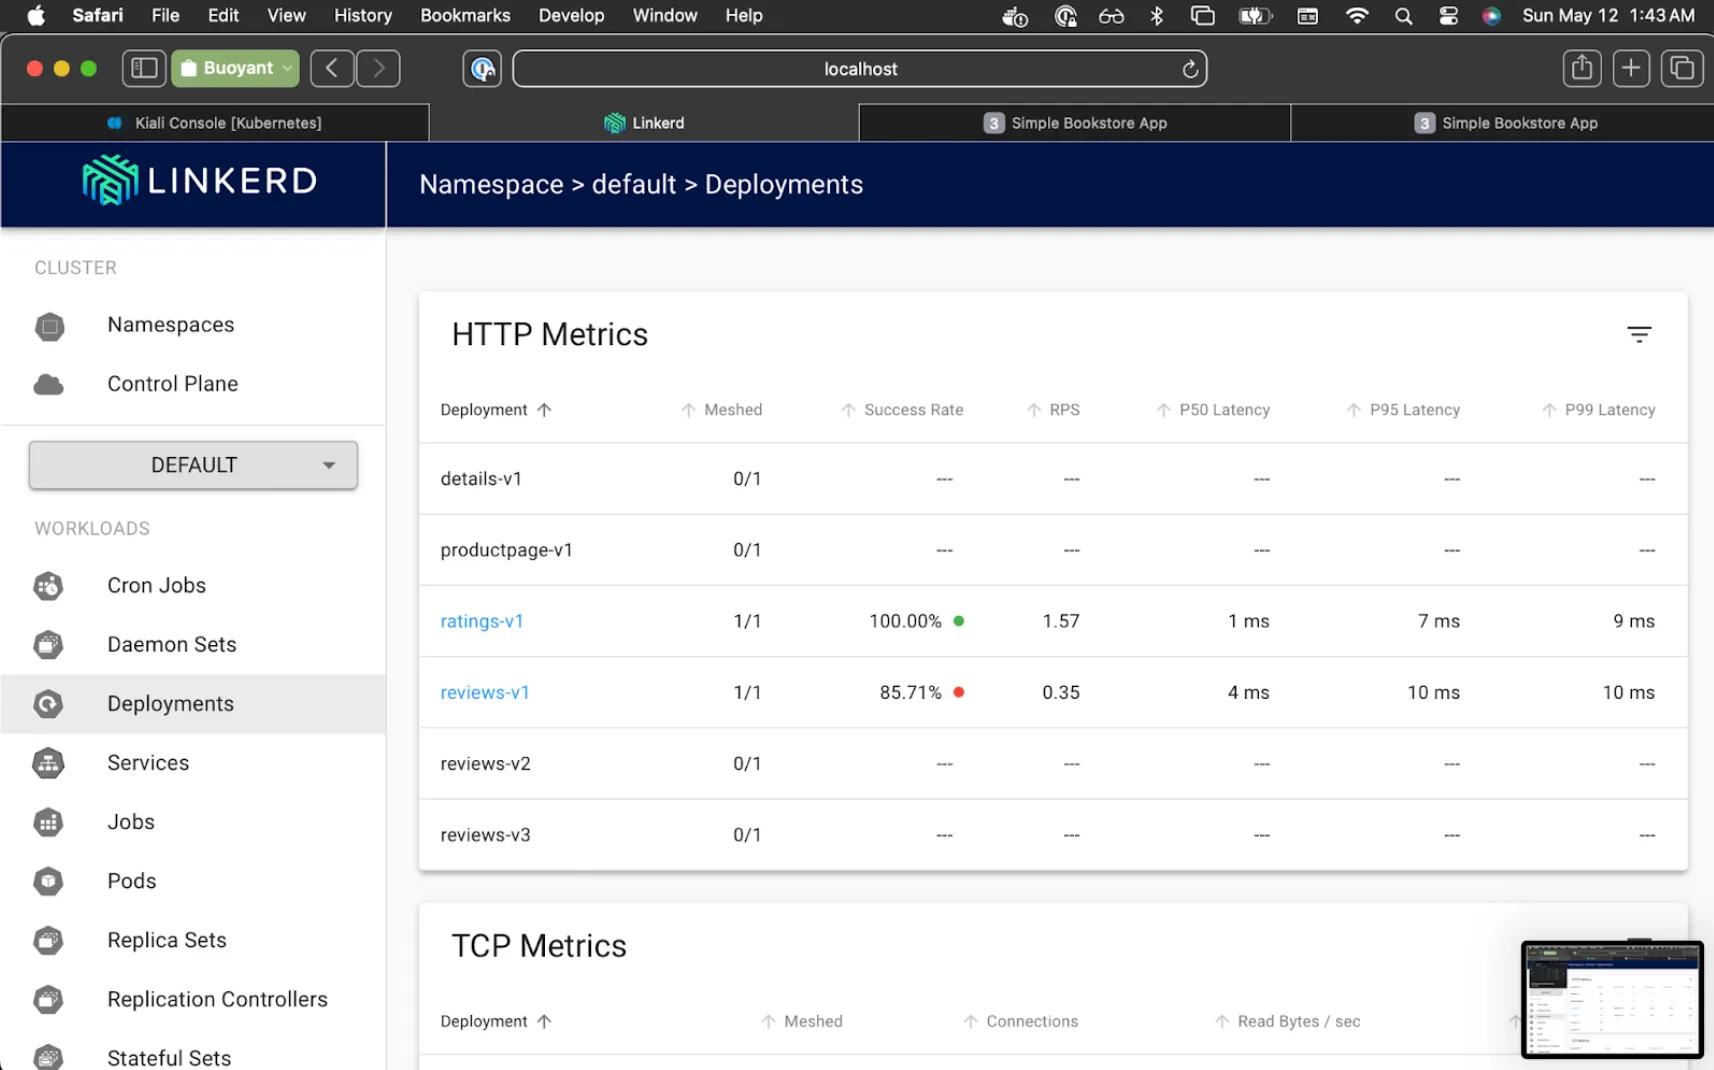Image resolution: width=1714 pixels, height=1070 pixels.
Task: Open the Safari share menu
Action: 1581,68
